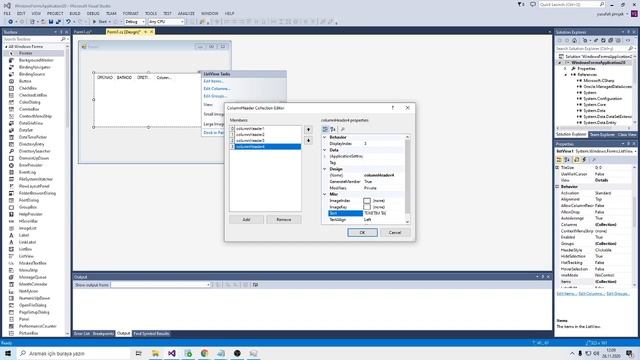Show Events lightning icon in Properties panel
The image size is (640, 360).
584,160
